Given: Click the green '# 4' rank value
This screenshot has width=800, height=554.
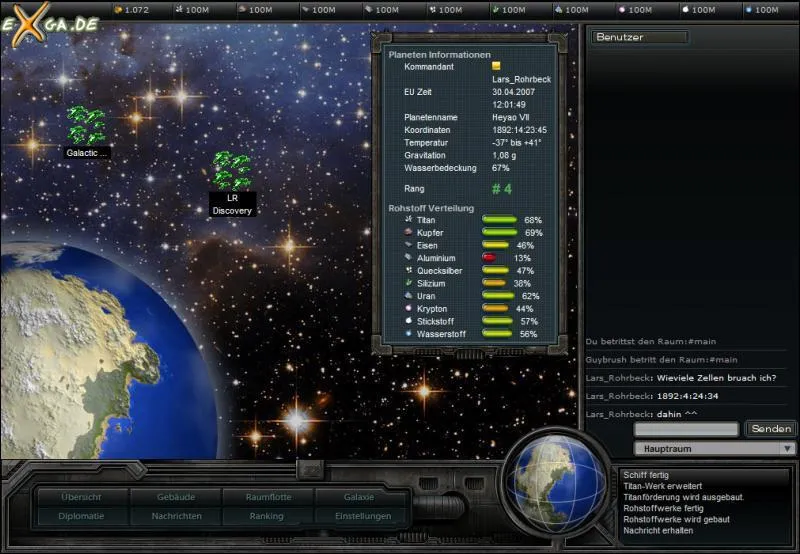Looking at the screenshot, I should click(502, 189).
